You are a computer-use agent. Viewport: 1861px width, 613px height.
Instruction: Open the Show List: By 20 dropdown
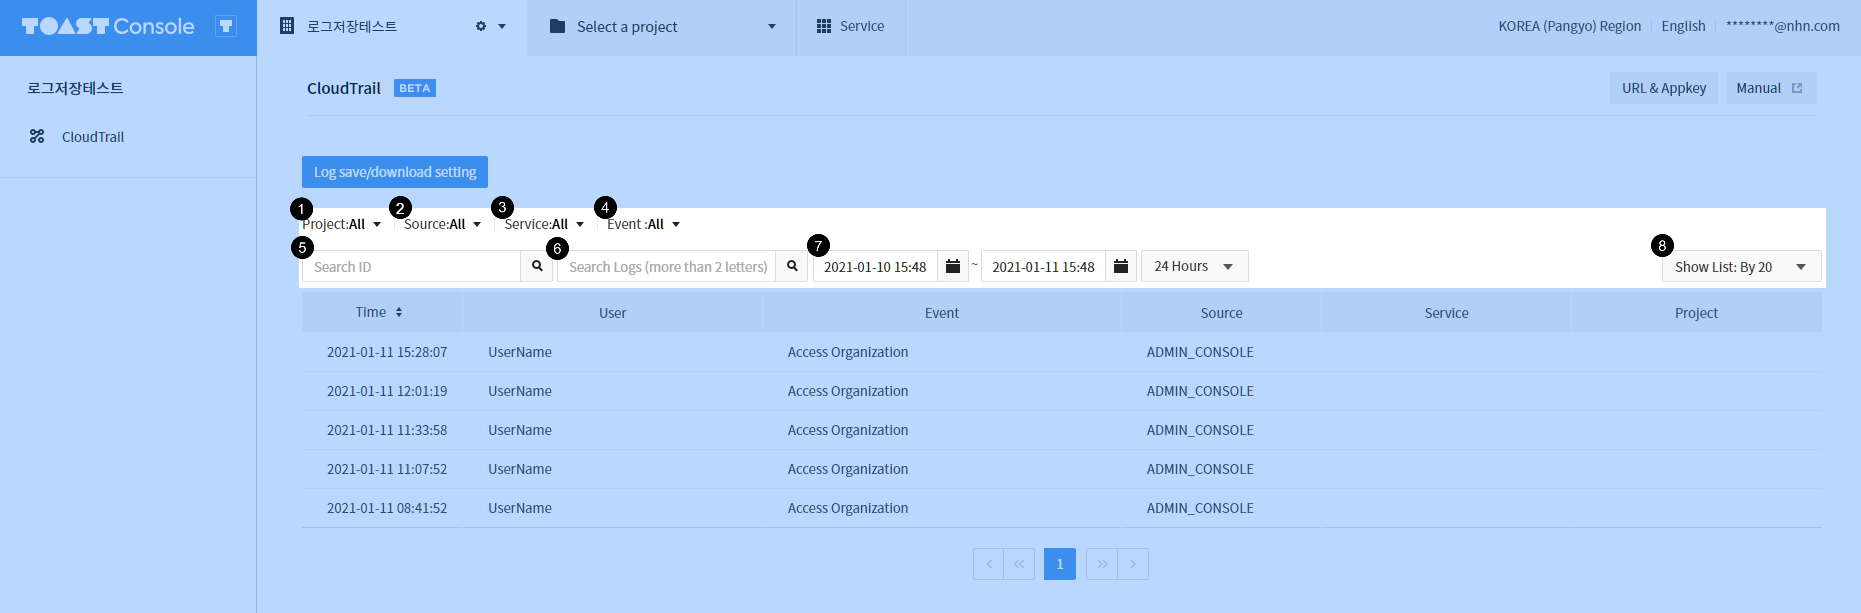pyautogui.click(x=1742, y=266)
